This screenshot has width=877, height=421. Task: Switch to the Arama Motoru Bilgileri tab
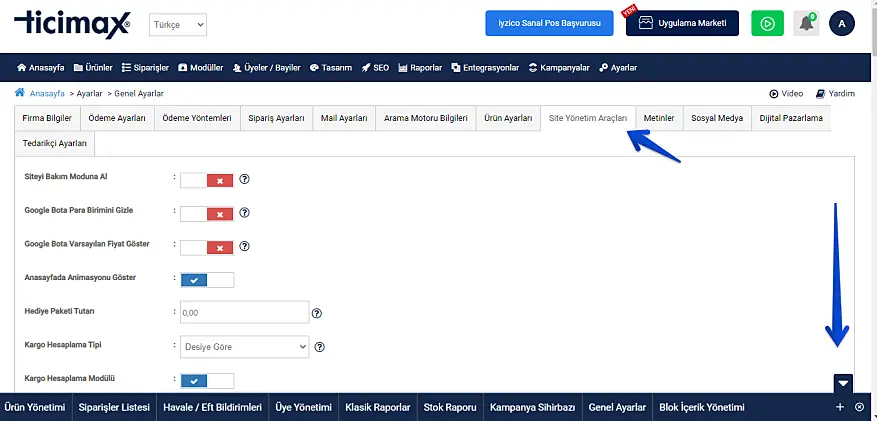pos(426,119)
